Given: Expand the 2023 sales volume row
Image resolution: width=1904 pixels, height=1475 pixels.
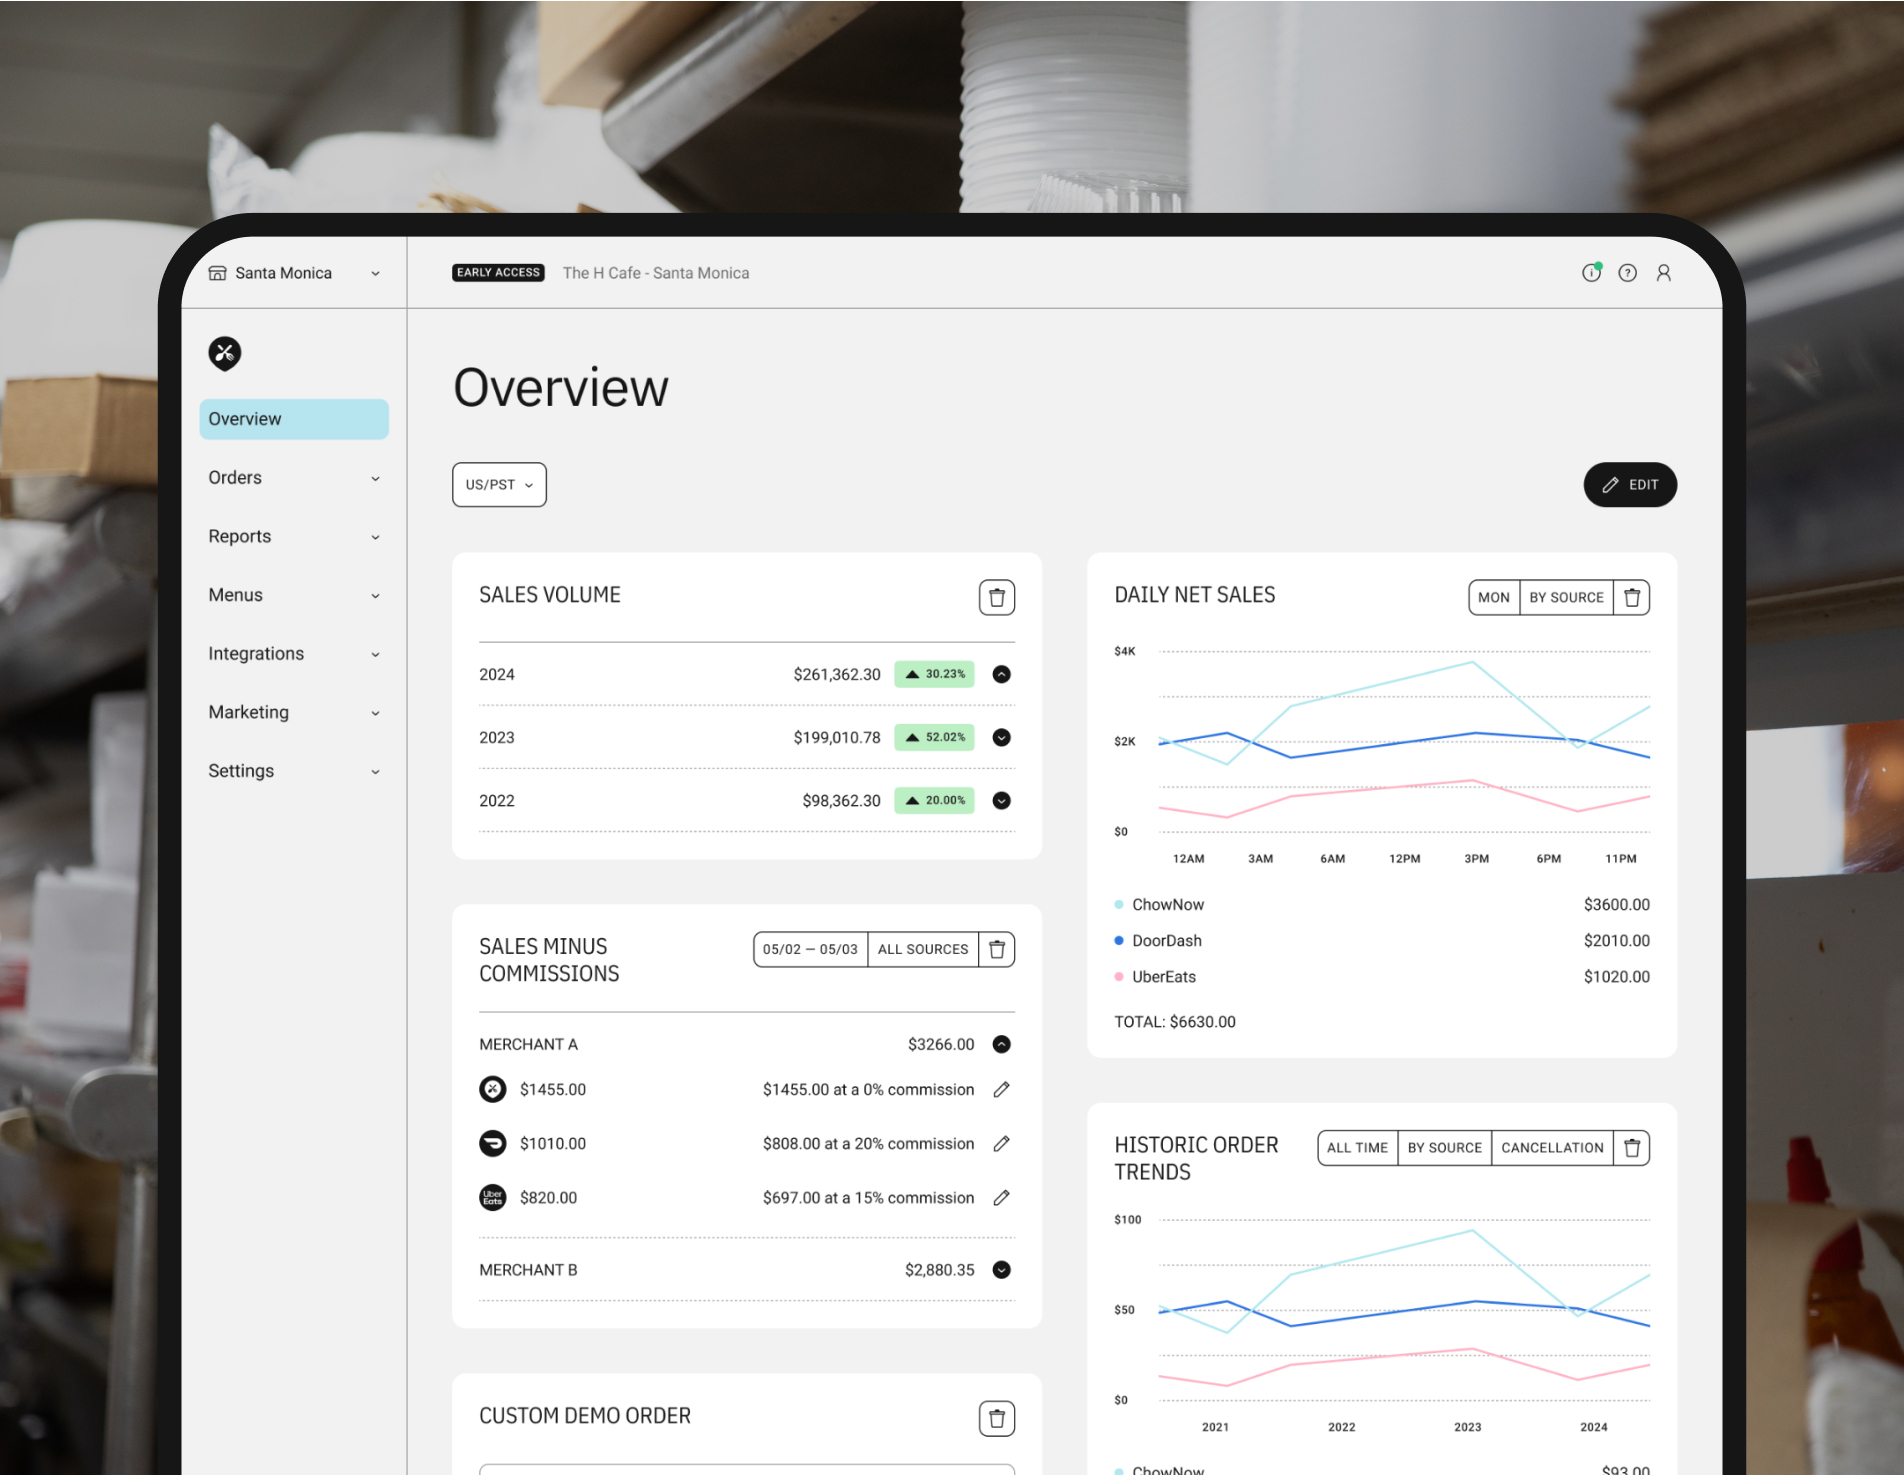Looking at the screenshot, I should [x=1001, y=738].
